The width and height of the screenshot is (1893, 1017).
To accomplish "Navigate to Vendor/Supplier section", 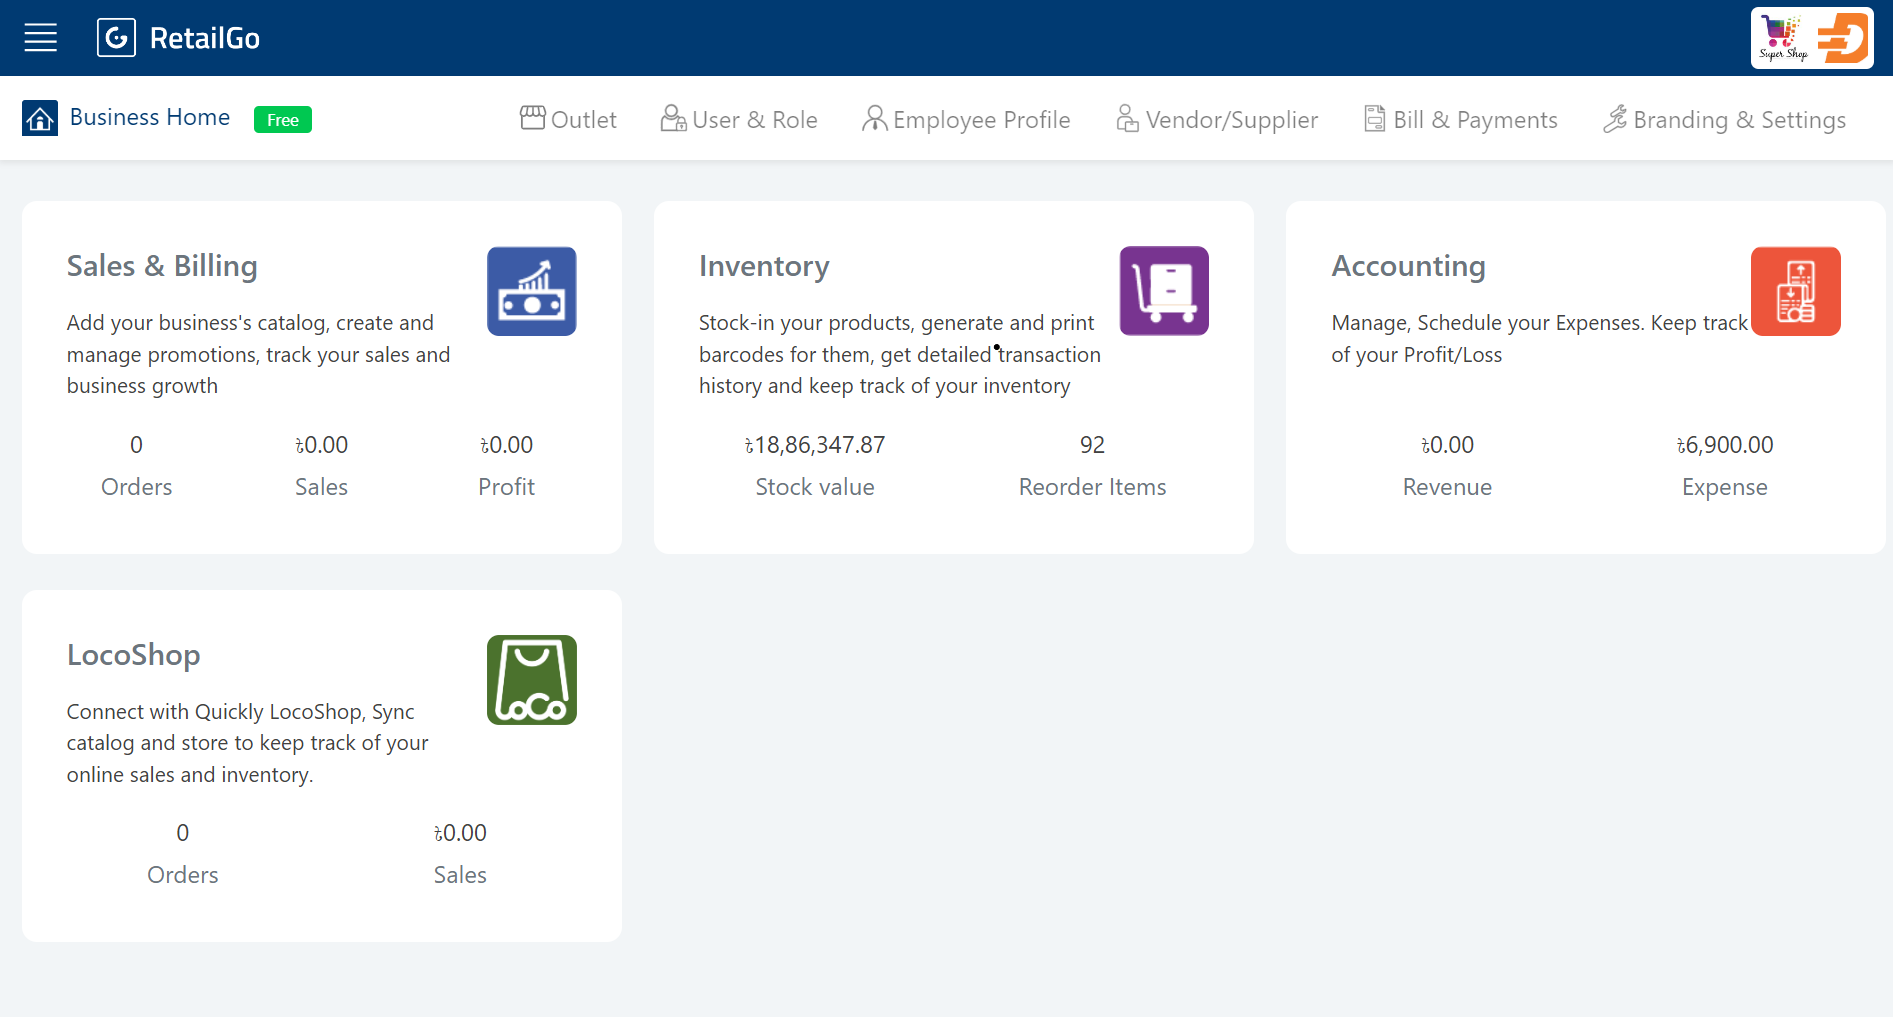I will [x=1217, y=120].
